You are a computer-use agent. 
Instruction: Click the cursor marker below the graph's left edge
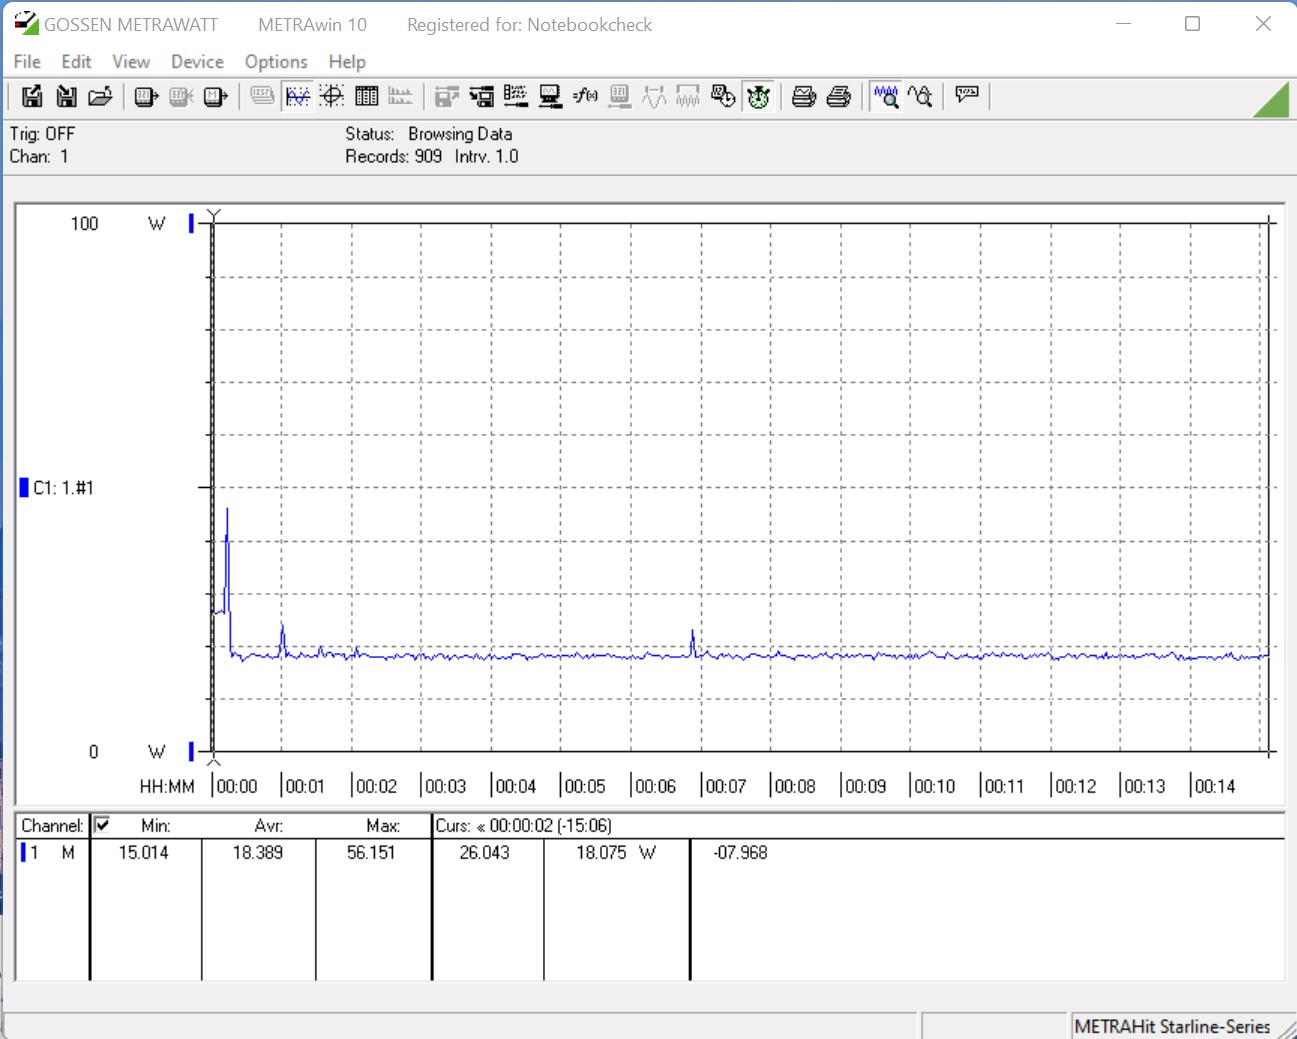pos(213,760)
